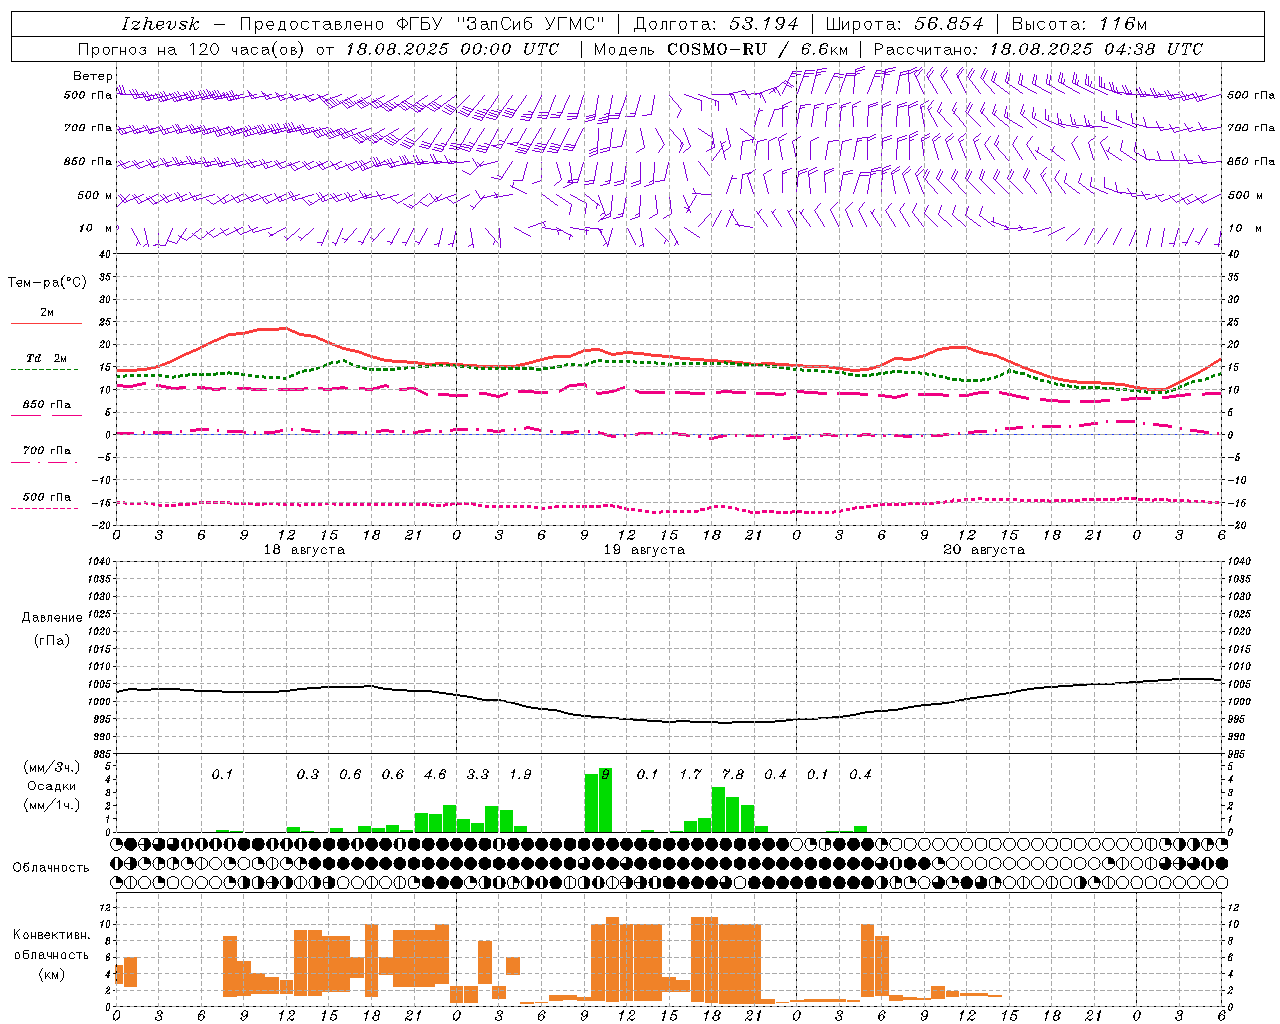
Task: Click "Рассчитано: 18.08.2025 04:38 UTC" text
Action: coord(1038,49)
